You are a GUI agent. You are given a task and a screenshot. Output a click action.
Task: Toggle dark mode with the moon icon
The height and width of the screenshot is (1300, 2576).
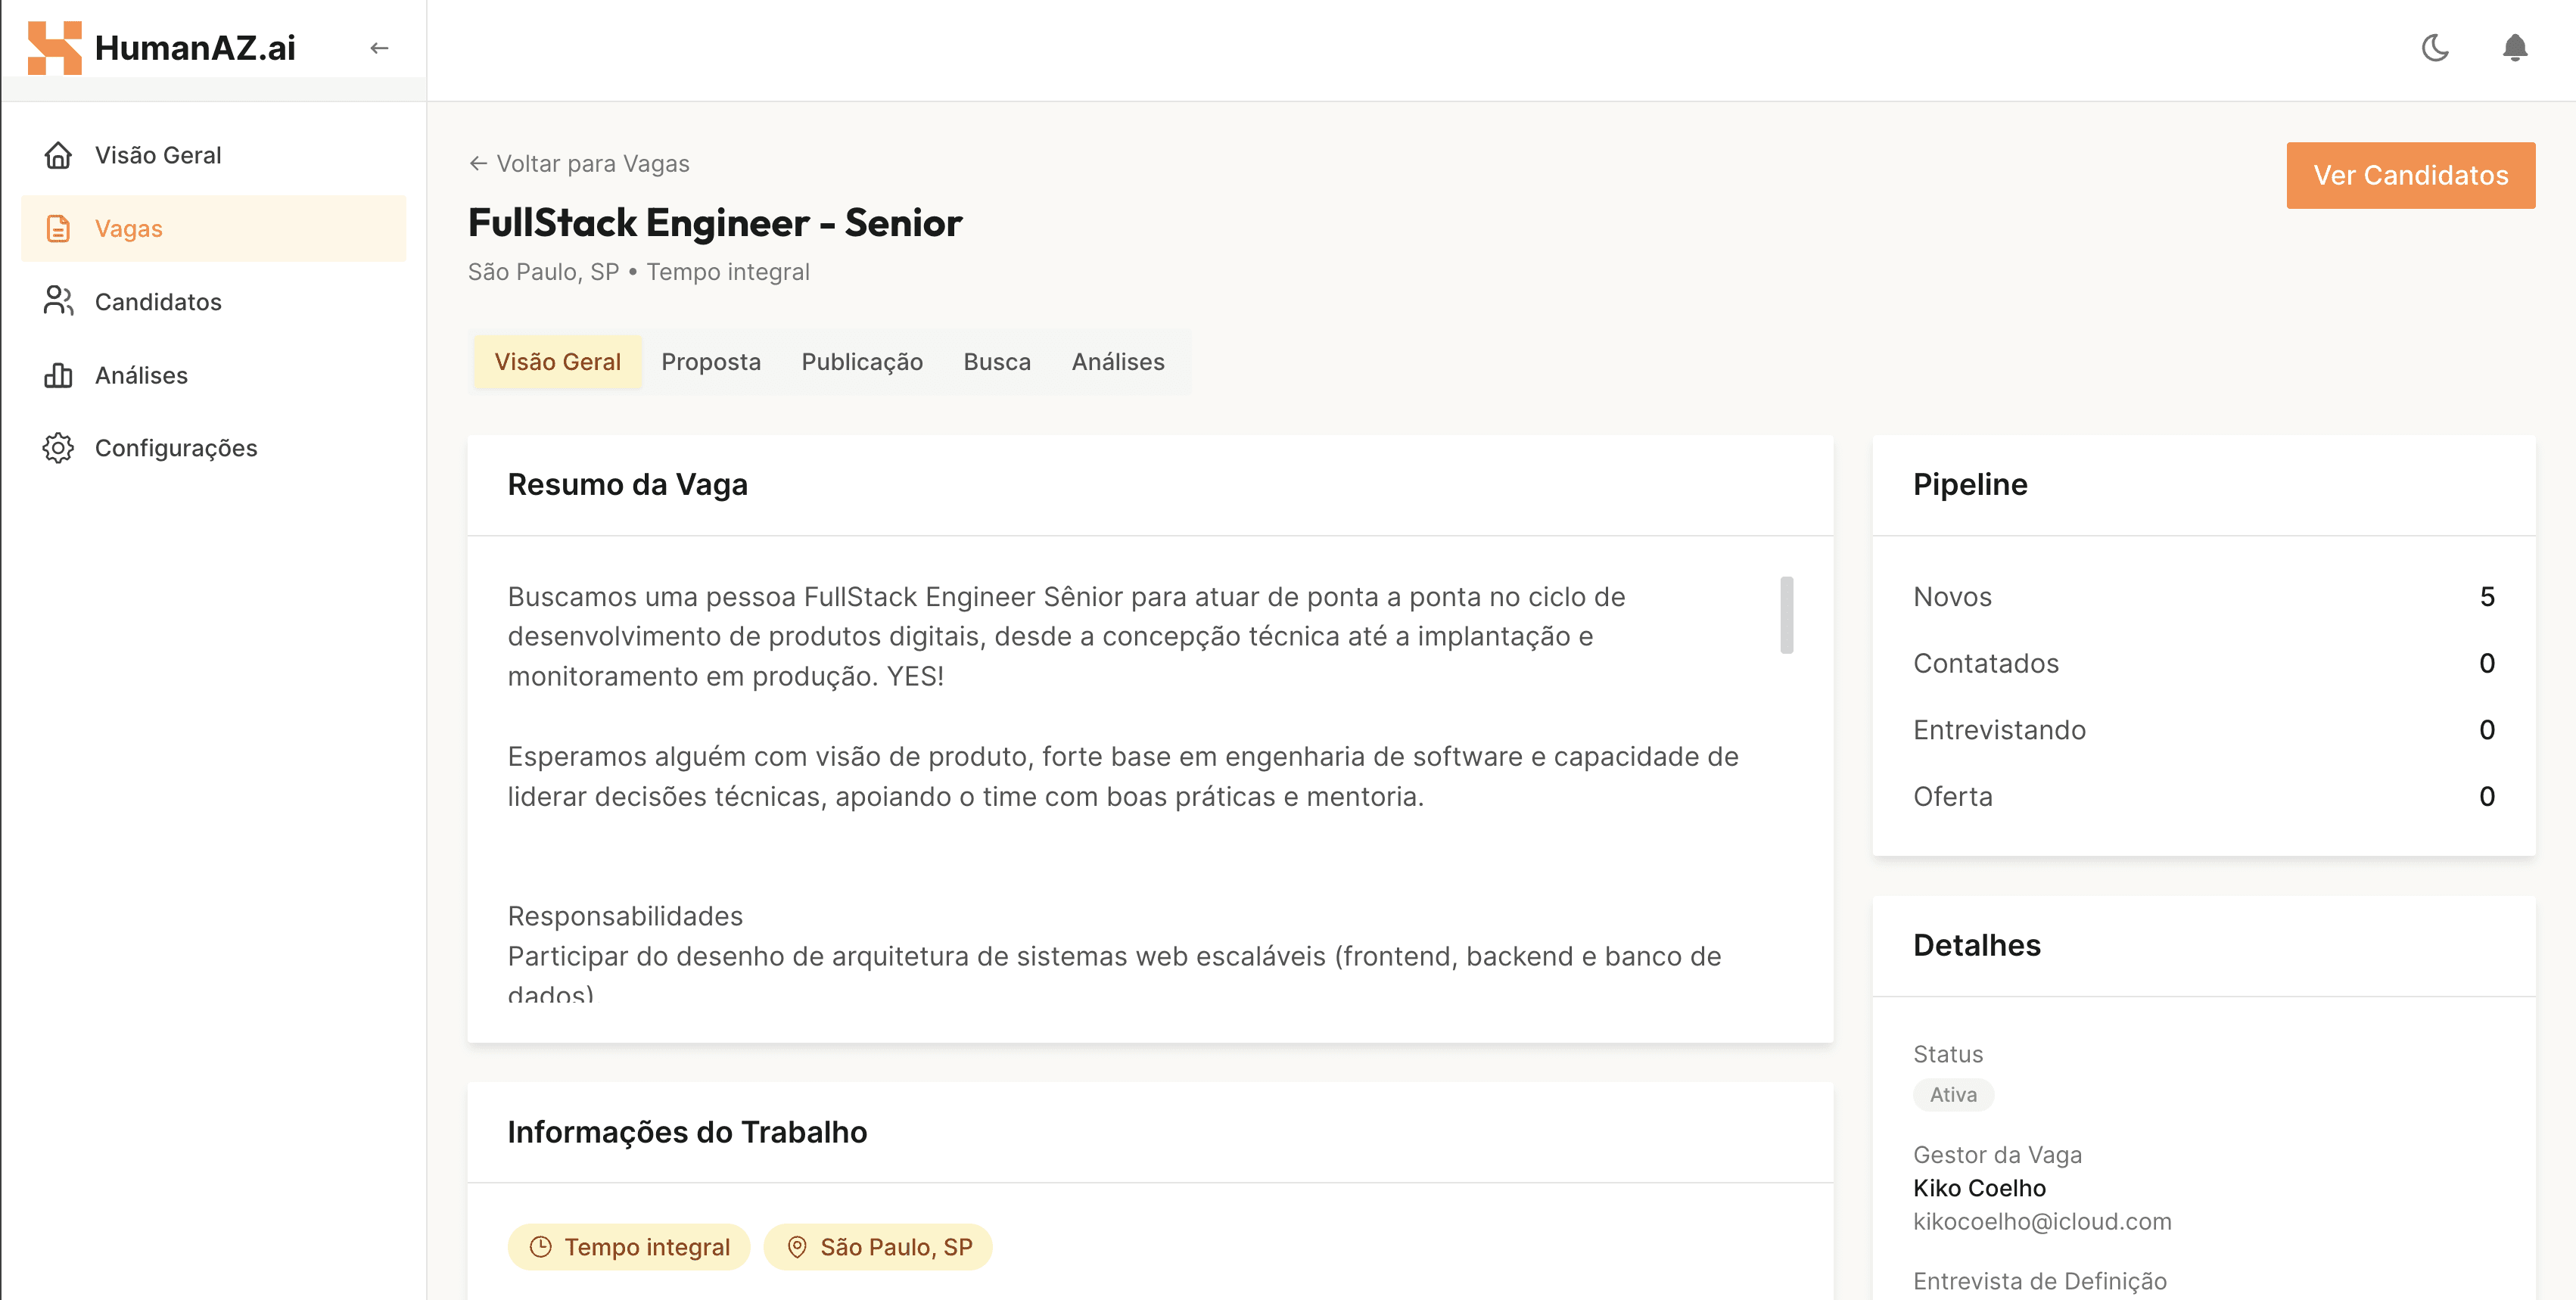coord(2435,47)
